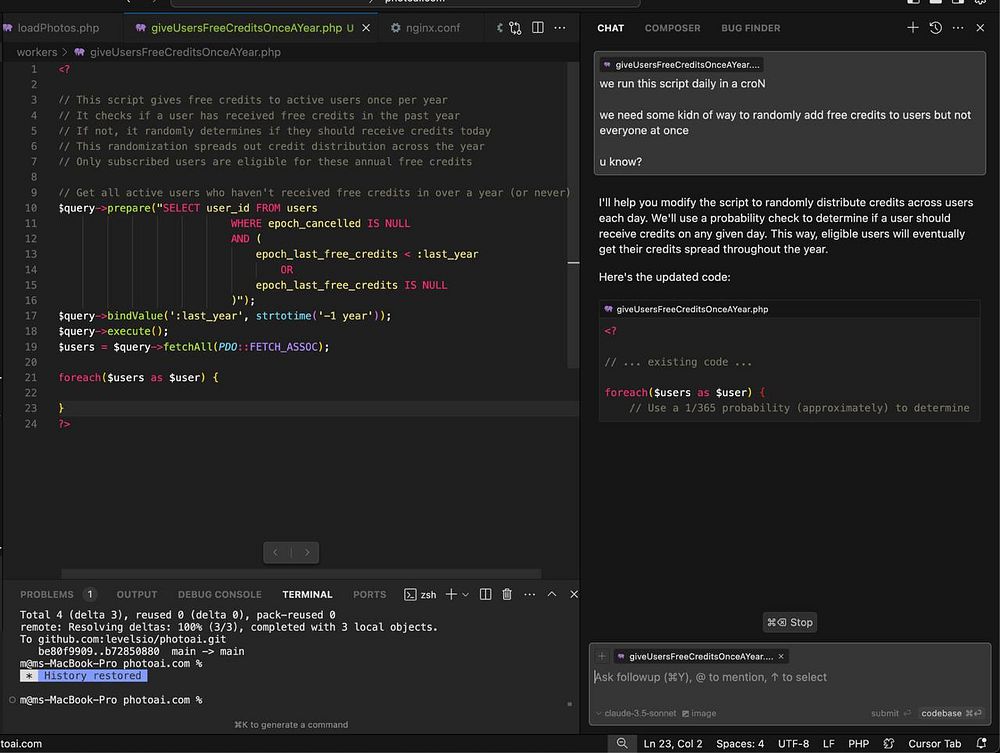Remove attached file chip from chat input
This screenshot has height=753, width=1000.
pyautogui.click(x=781, y=656)
